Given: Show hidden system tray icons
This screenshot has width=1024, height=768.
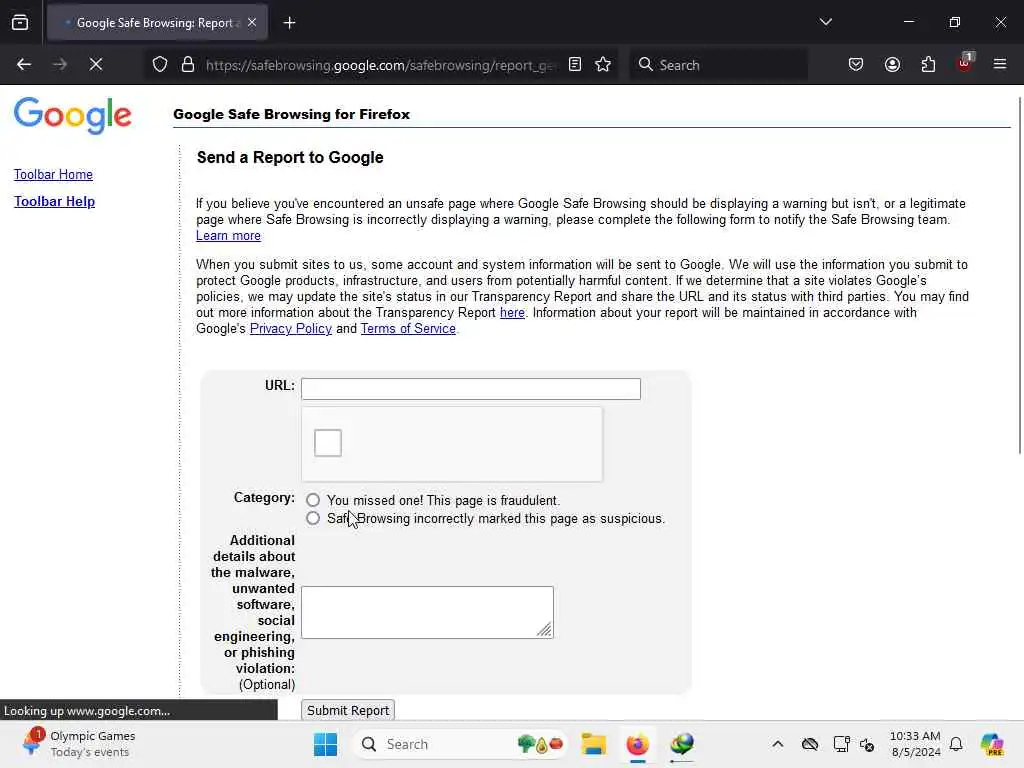Looking at the screenshot, I should pos(777,744).
